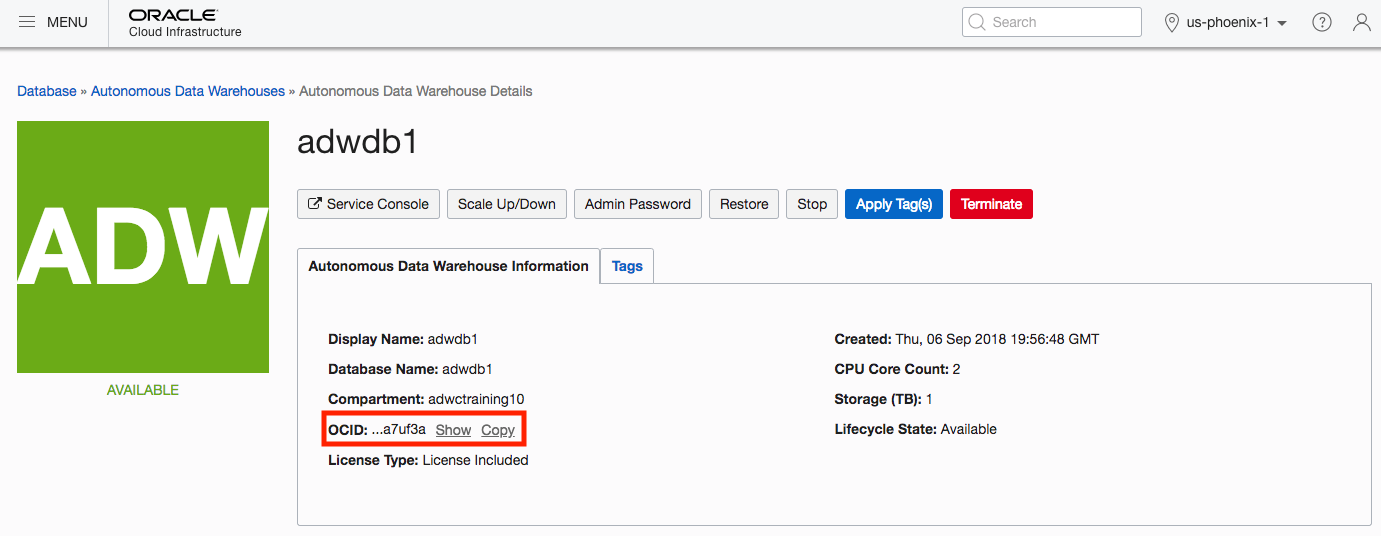Open the Service Console button
The height and width of the screenshot is (536, 1381).
tap(368, 204)
